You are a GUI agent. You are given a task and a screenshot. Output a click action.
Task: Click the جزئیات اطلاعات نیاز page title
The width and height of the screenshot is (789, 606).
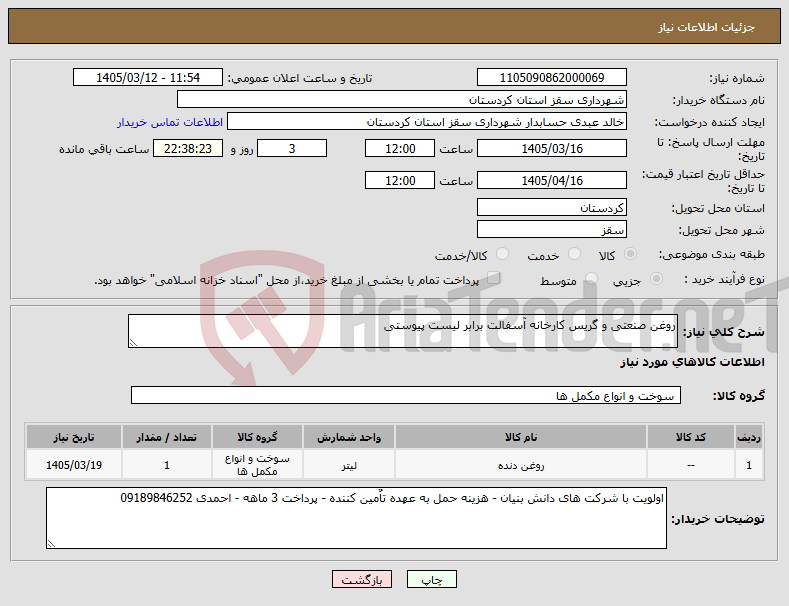coord(706,27)
